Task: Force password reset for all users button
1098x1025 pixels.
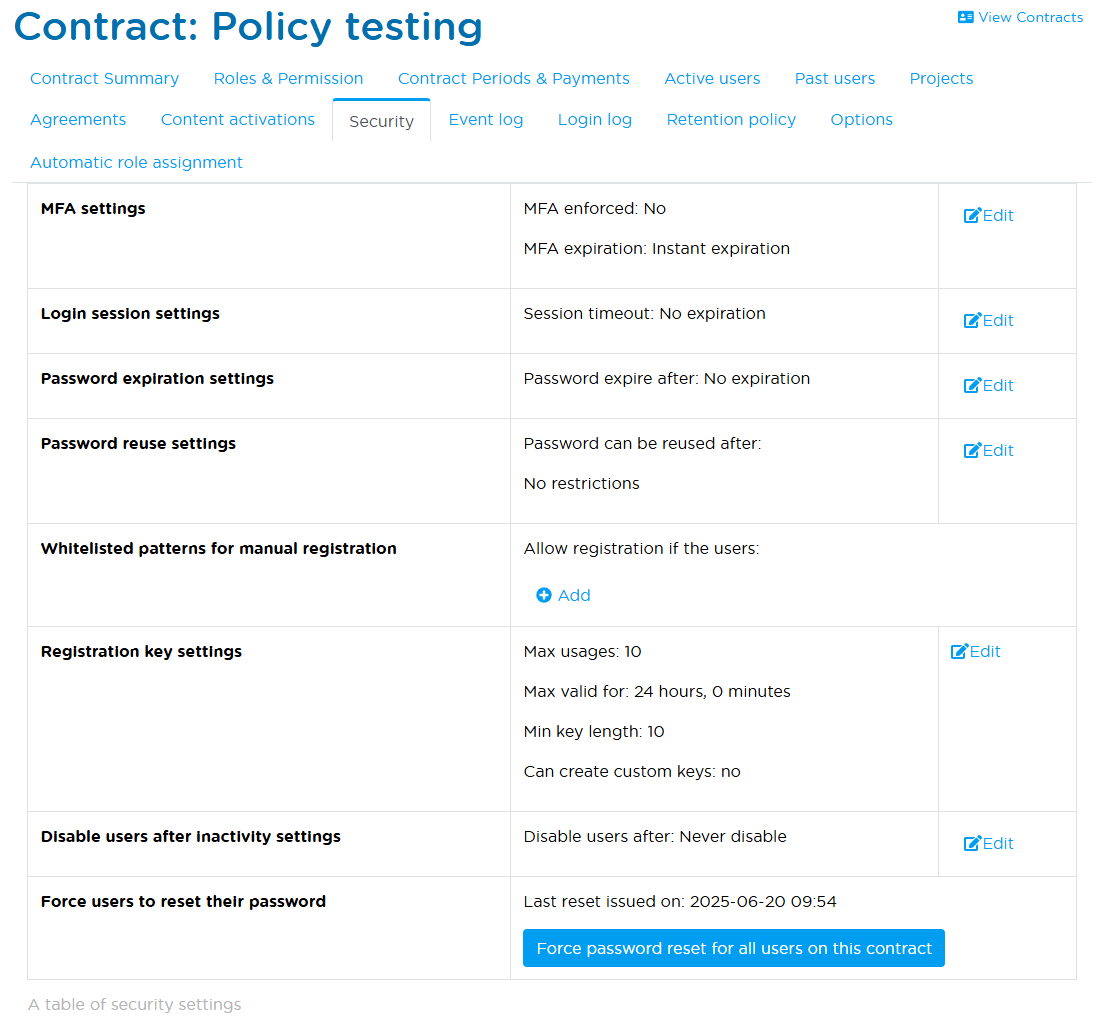Action: click(734, 948)
